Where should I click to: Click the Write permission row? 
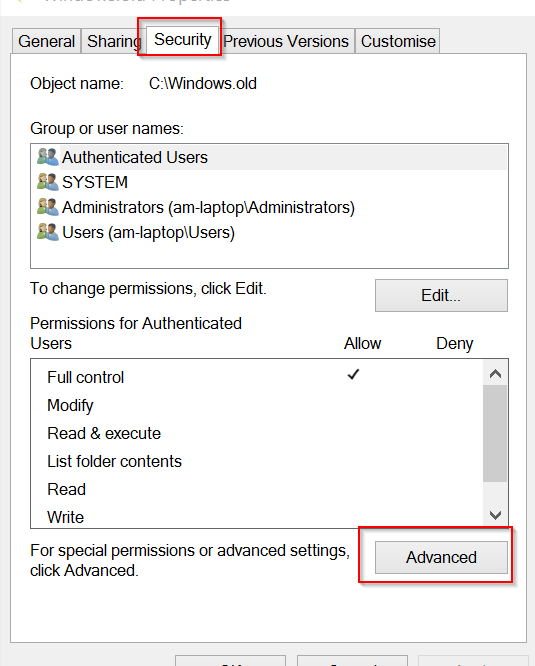coord(257,516)
